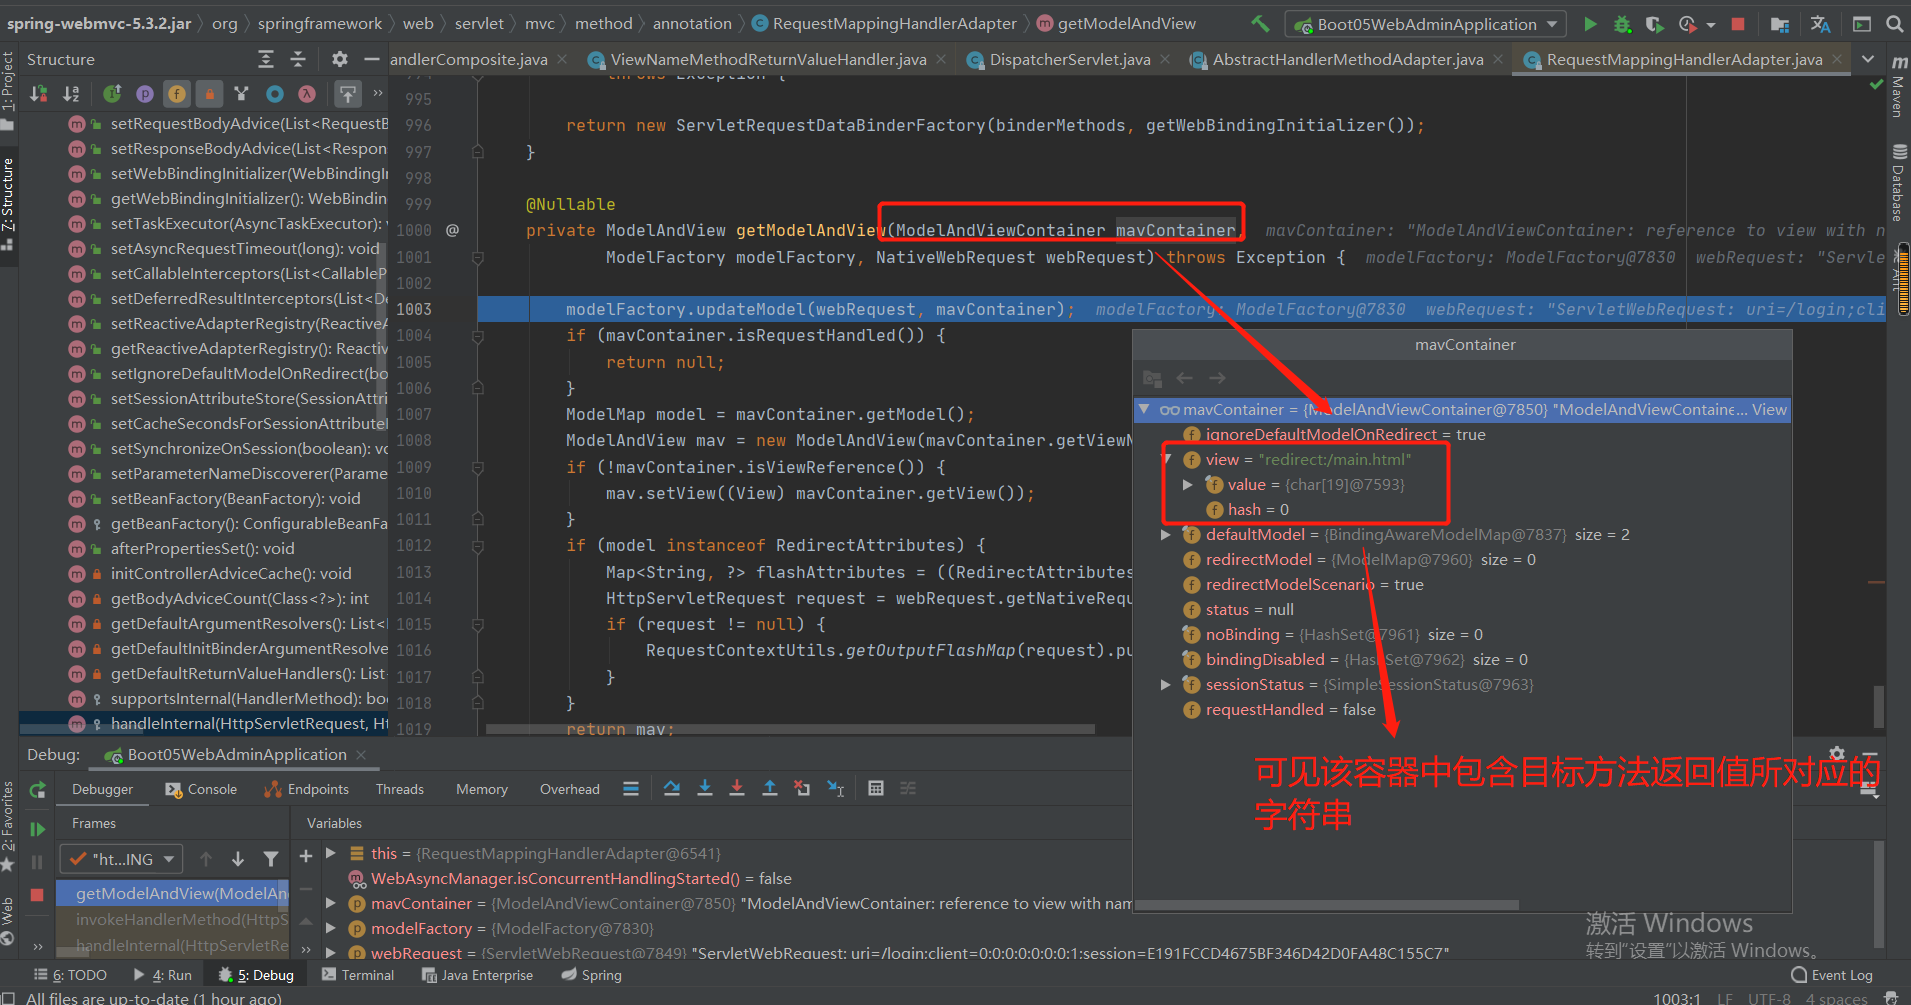Go back in mavContainer popup
The width and height of the screenshot is (1911, 1005).
coord(1185,377)
